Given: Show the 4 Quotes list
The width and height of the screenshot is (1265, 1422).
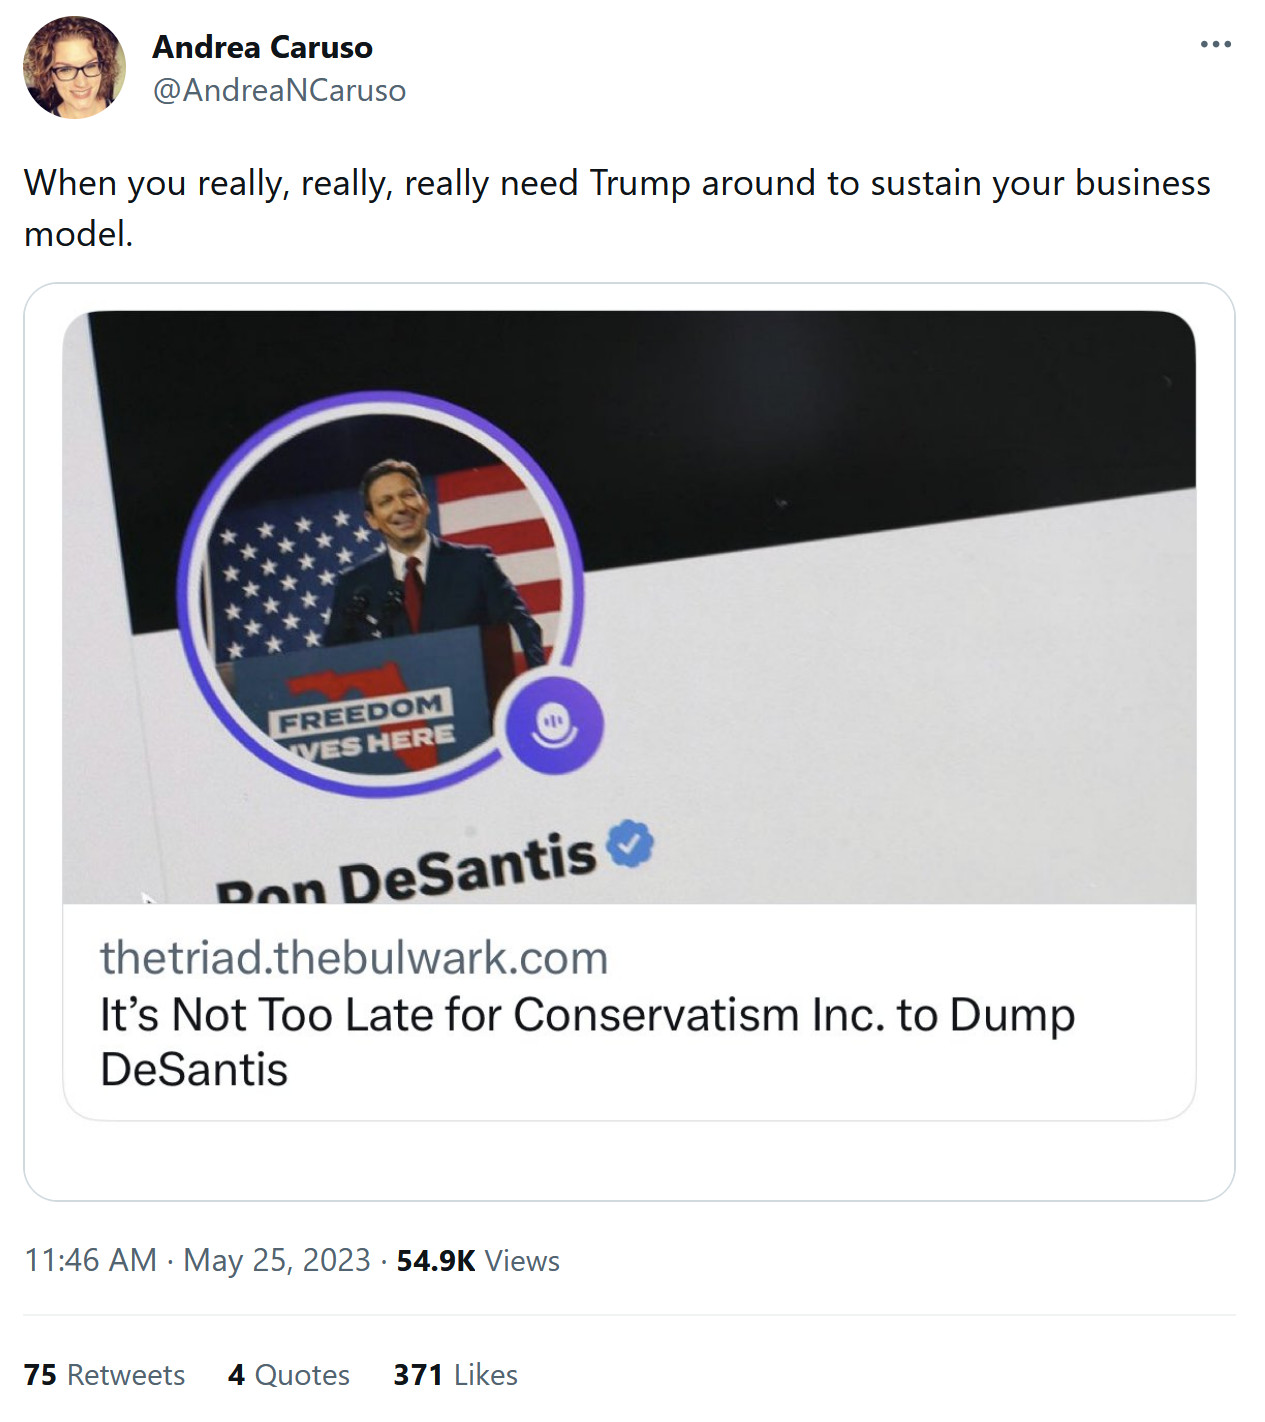Looking at the screenshot, I should 289,1375.
